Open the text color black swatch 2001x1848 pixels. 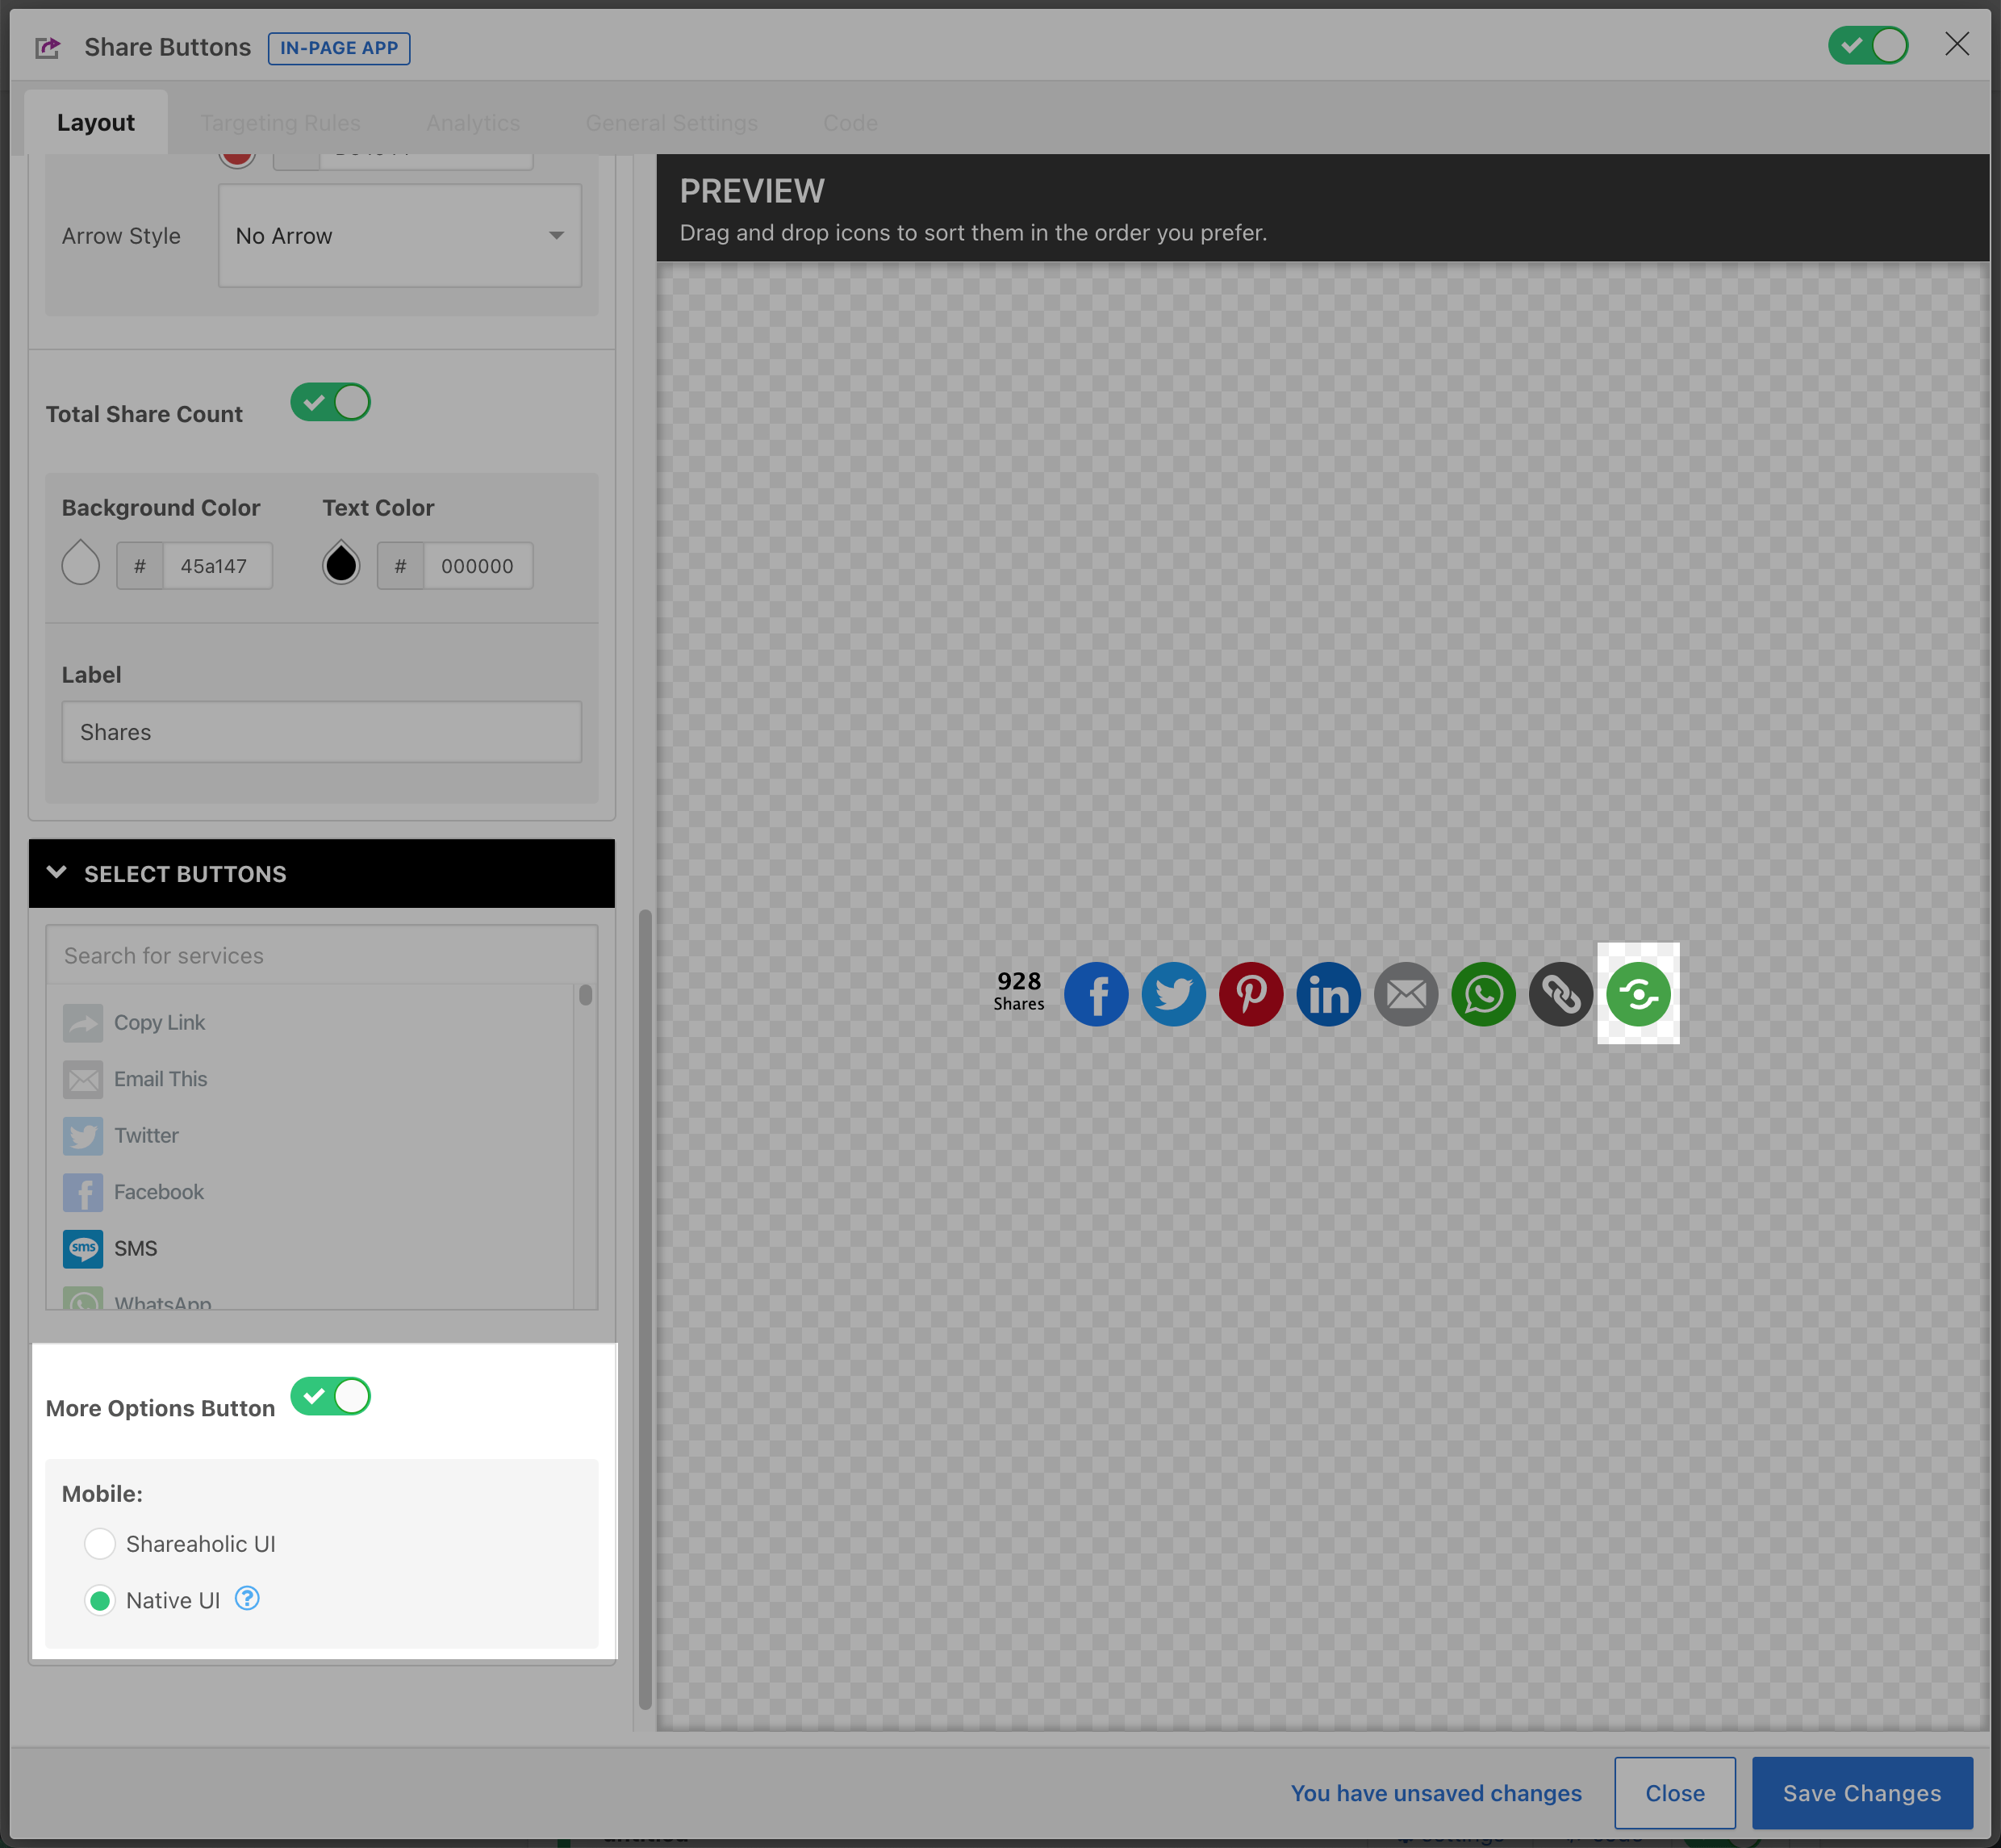[x=341, y=564]
